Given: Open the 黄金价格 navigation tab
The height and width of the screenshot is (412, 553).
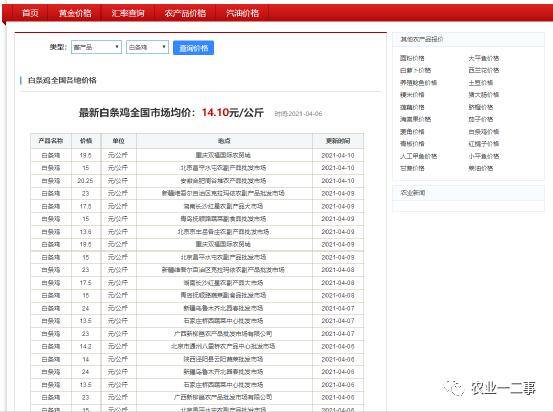Looking at the screenshot, I should coord(75,13).
